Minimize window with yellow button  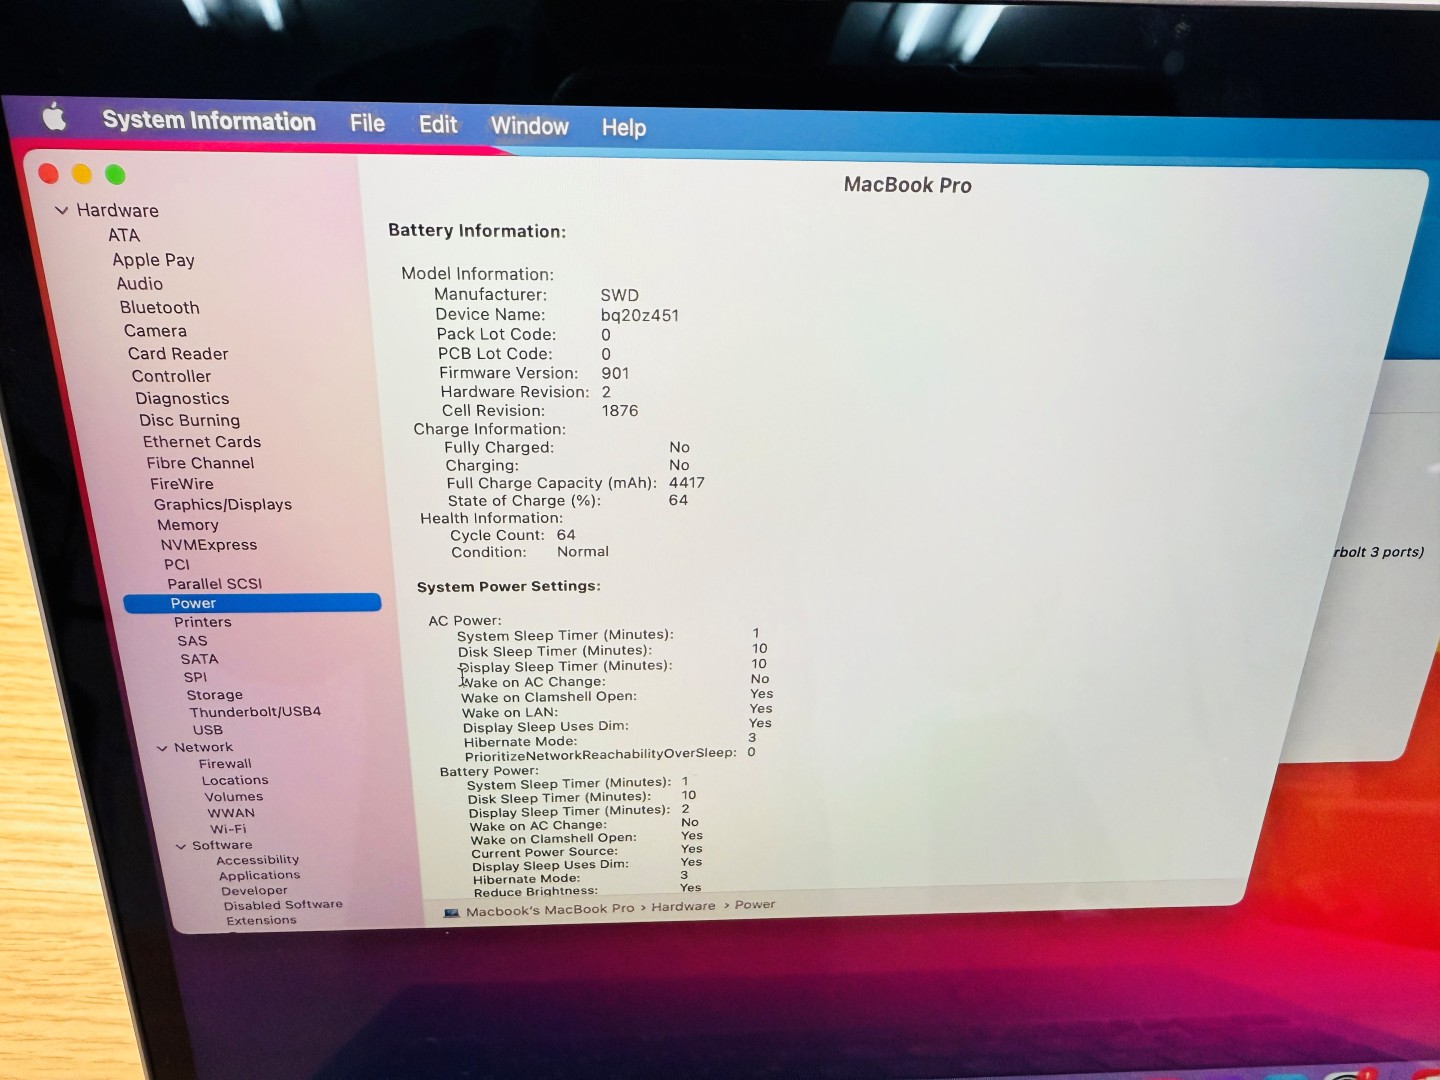coord(82,174)
